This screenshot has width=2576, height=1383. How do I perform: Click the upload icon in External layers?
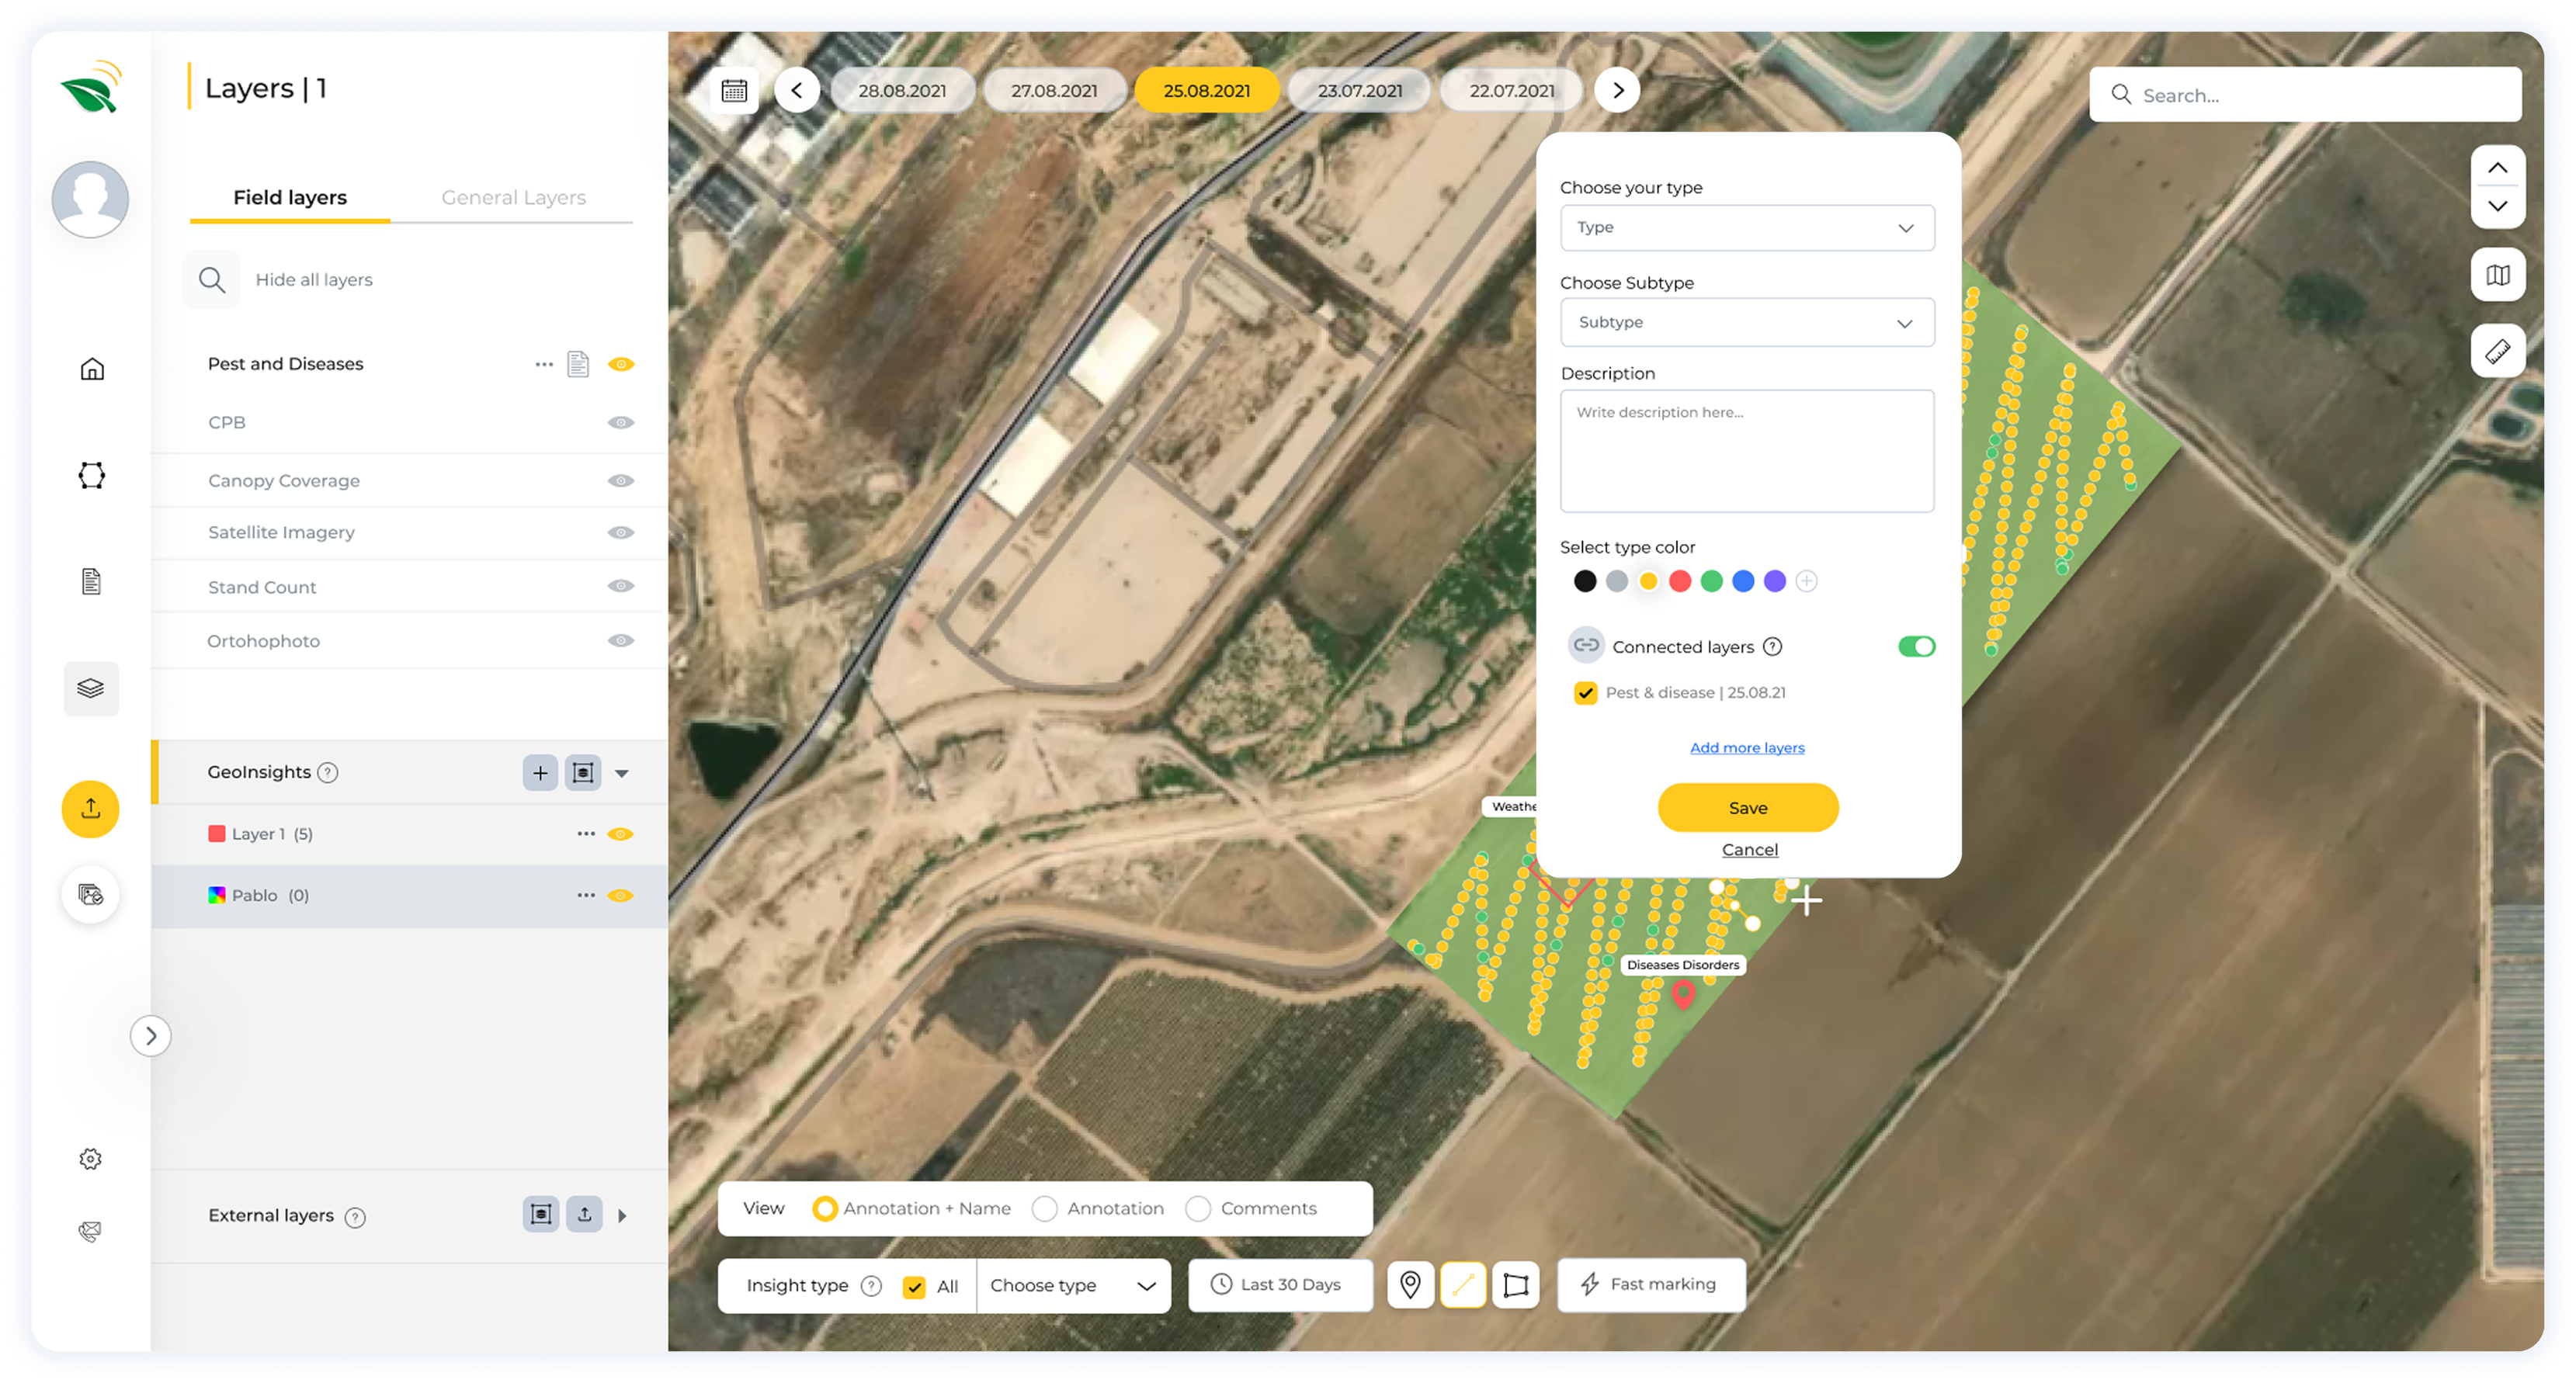[584, 1214]
